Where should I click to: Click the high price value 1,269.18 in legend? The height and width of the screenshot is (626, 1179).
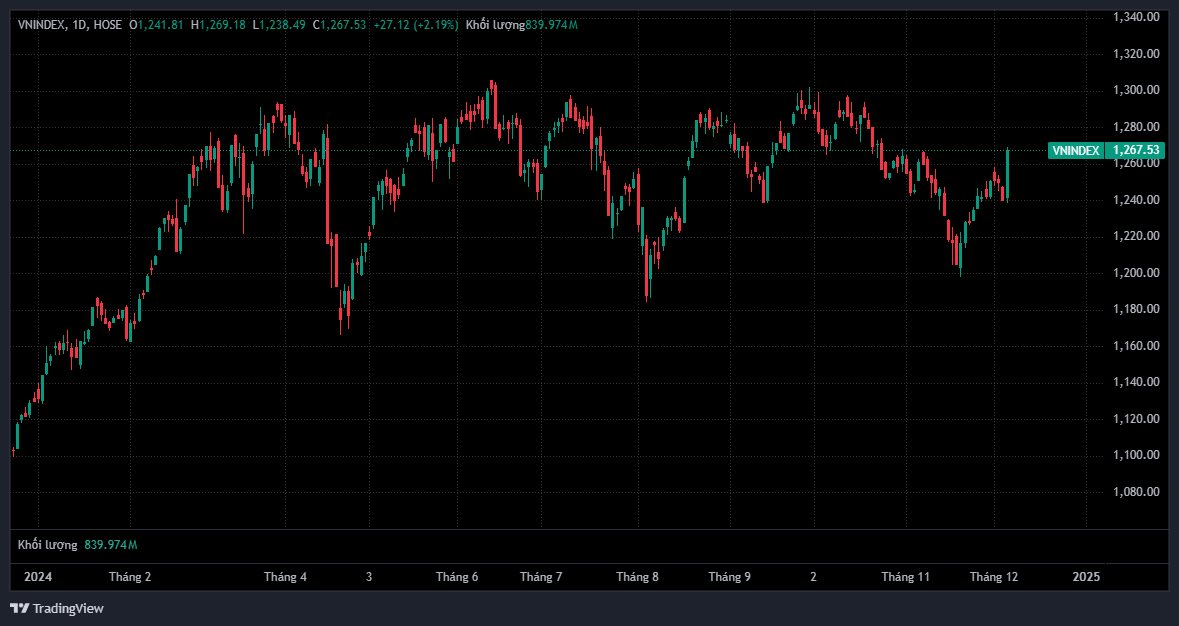pyautogui.click(x=222, y=24)
